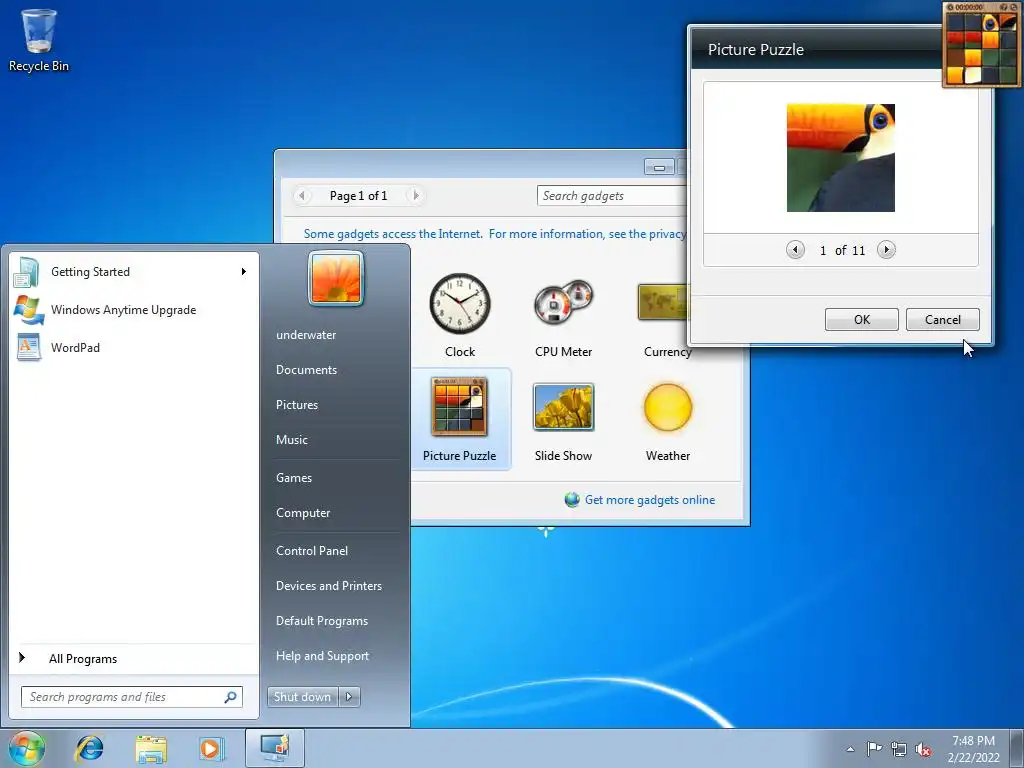Go to previous page in gadget gallery
Viewport: 1024px width, 768px height.
click(x=302, y=195)
